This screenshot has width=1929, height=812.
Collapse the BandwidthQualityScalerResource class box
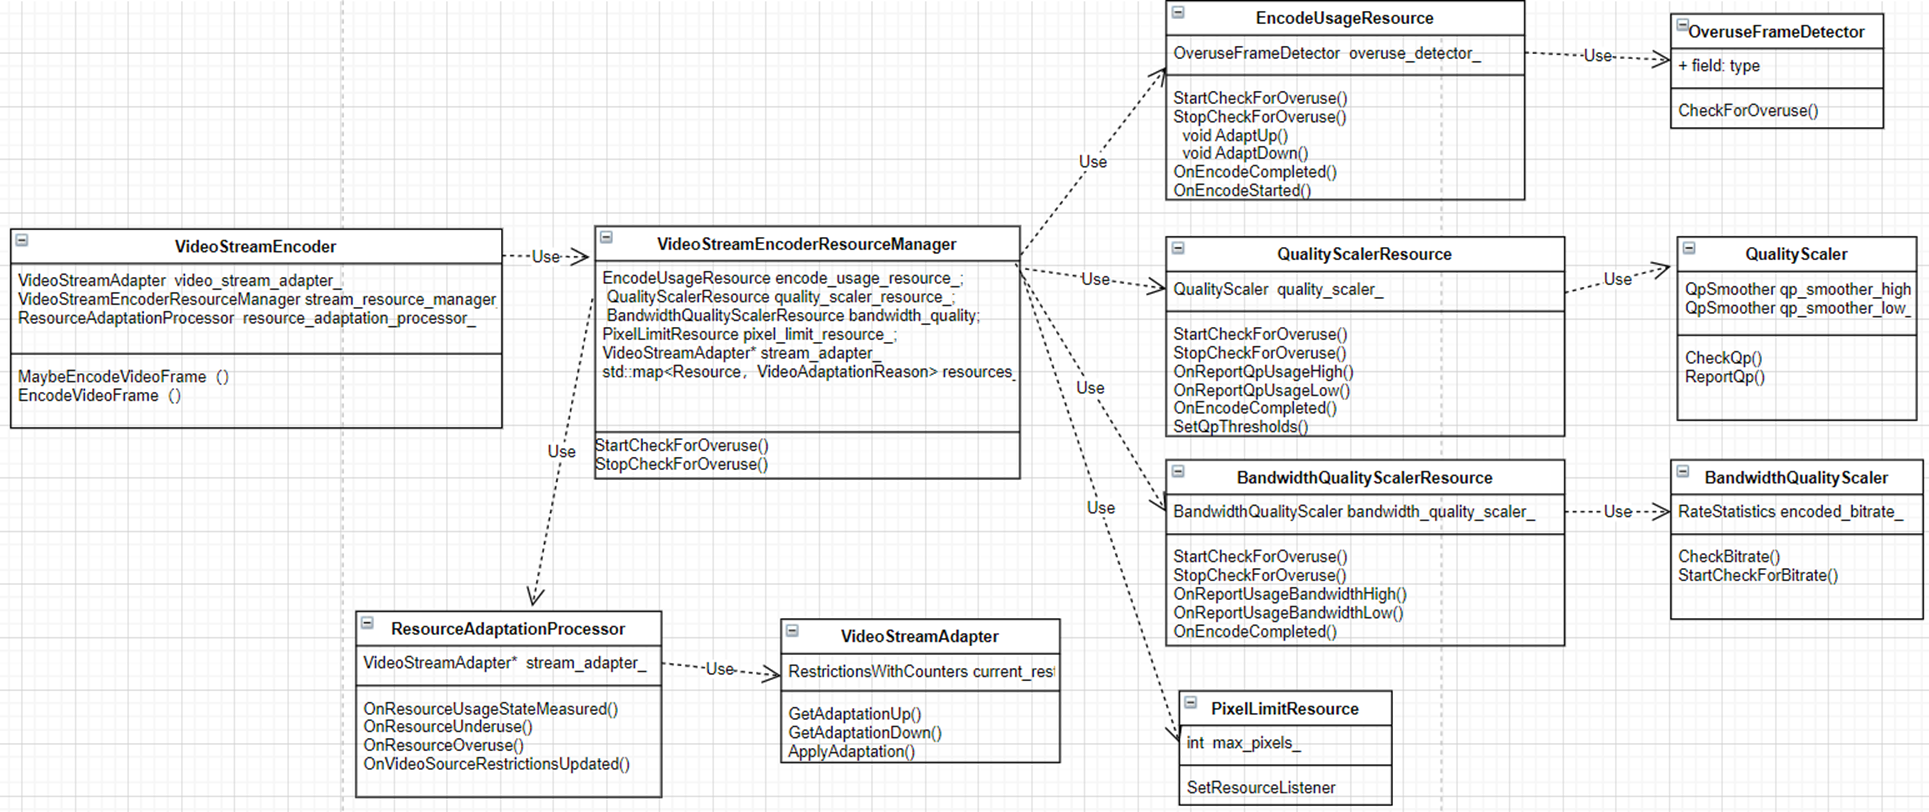click(x=1178, y=471)
